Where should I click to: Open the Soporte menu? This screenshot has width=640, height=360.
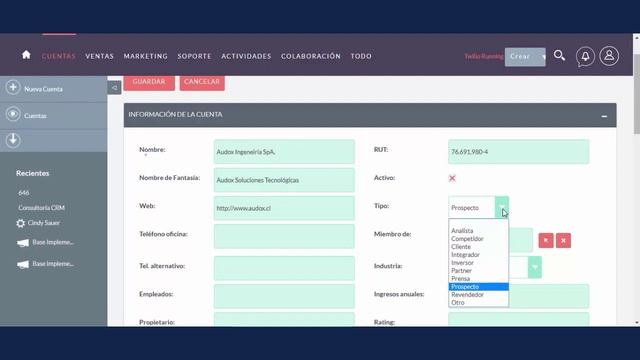point(194,56)
